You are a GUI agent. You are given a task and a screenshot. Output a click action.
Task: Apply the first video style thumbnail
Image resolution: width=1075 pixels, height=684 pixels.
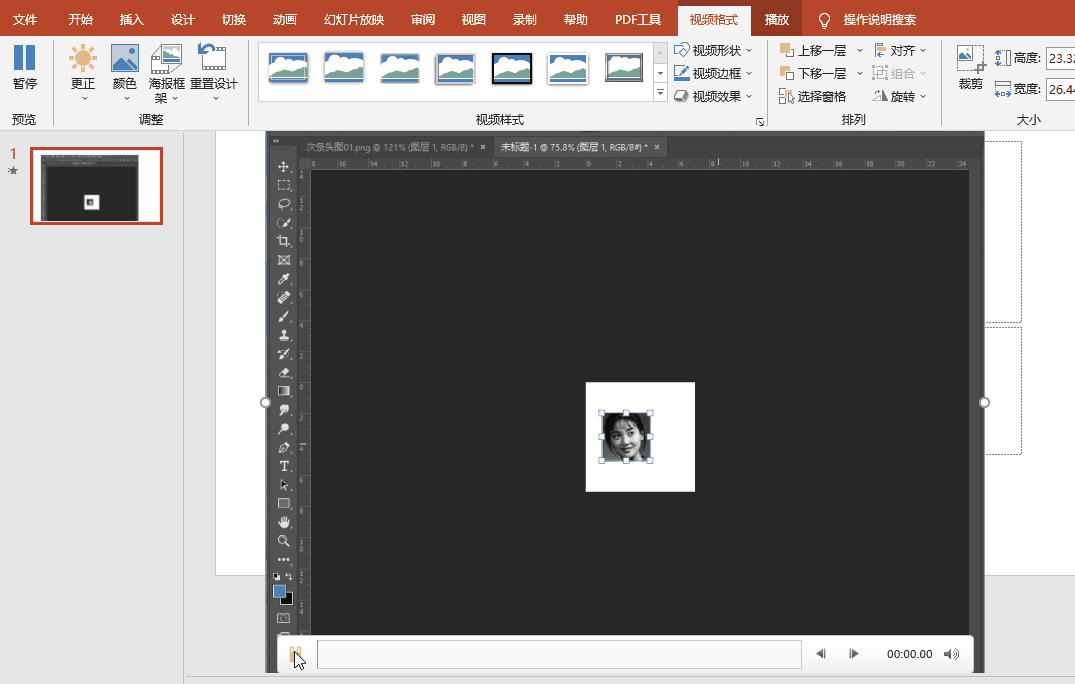(288, 68)
